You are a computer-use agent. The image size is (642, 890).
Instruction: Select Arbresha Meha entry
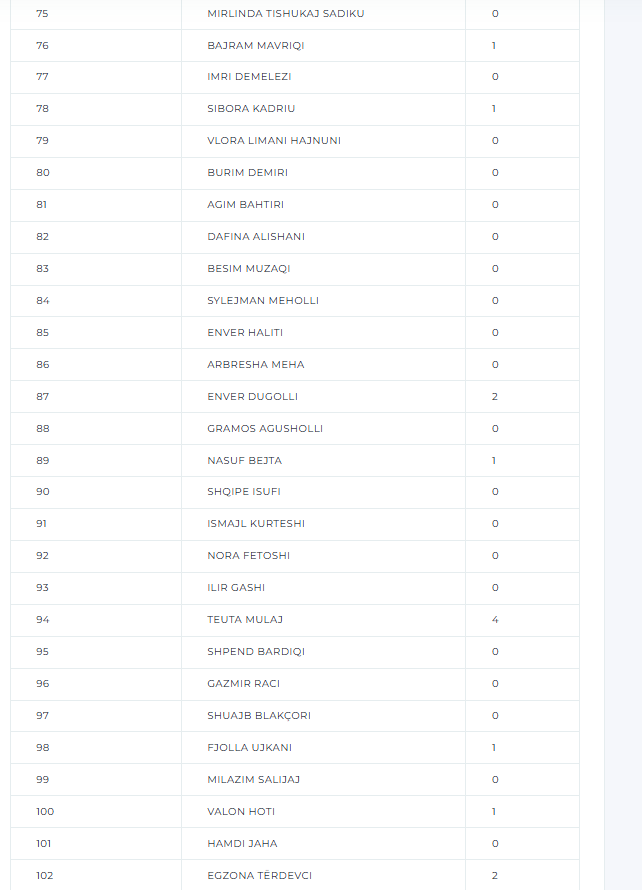pos(255,365)
